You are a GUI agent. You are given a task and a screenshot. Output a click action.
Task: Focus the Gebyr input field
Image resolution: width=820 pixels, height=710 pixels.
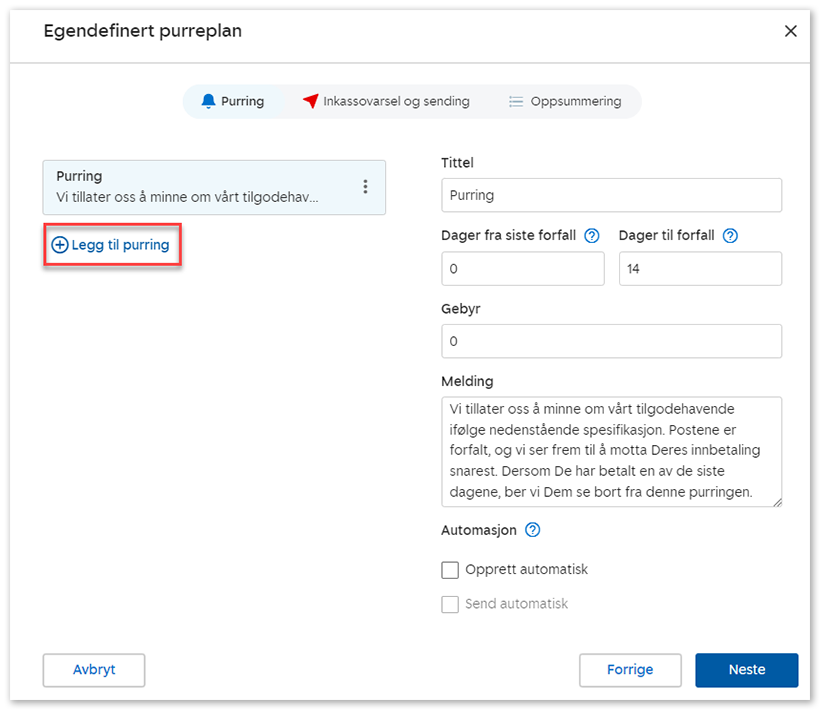(611, 342)
